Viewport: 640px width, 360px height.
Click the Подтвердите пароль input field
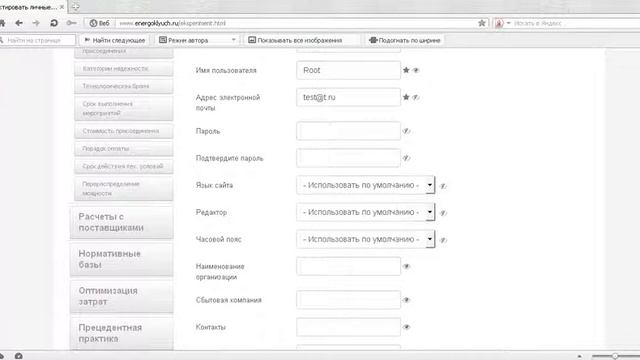349,158
